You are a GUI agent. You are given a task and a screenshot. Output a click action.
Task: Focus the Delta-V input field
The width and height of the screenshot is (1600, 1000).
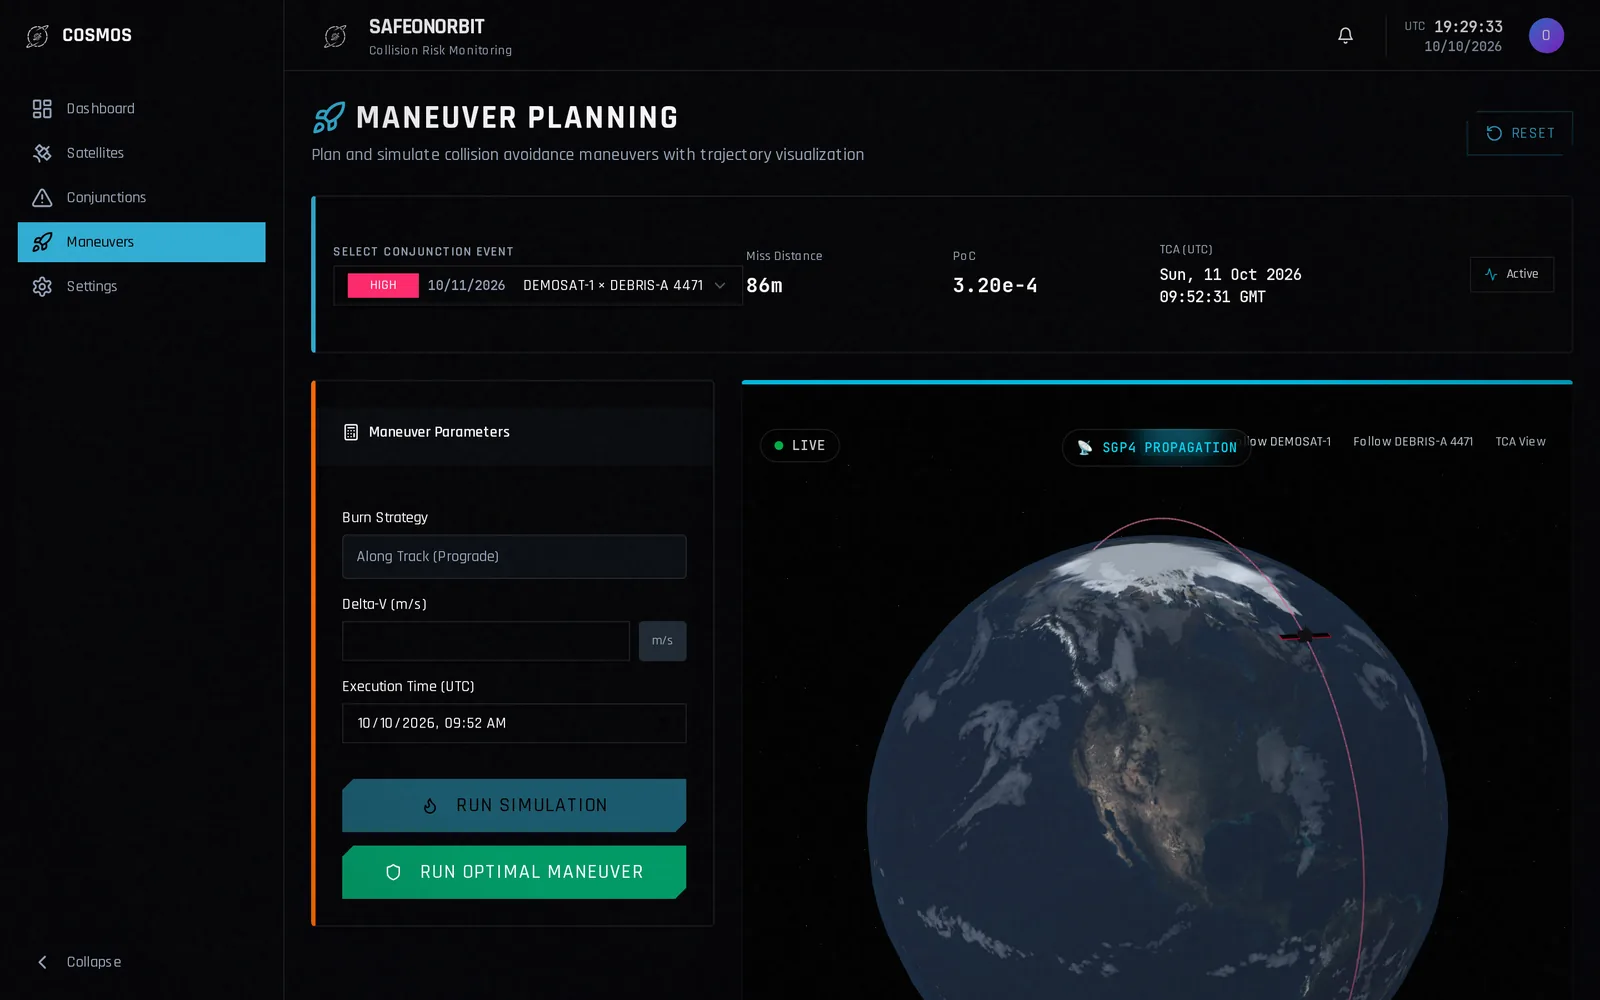pos(486,641)
